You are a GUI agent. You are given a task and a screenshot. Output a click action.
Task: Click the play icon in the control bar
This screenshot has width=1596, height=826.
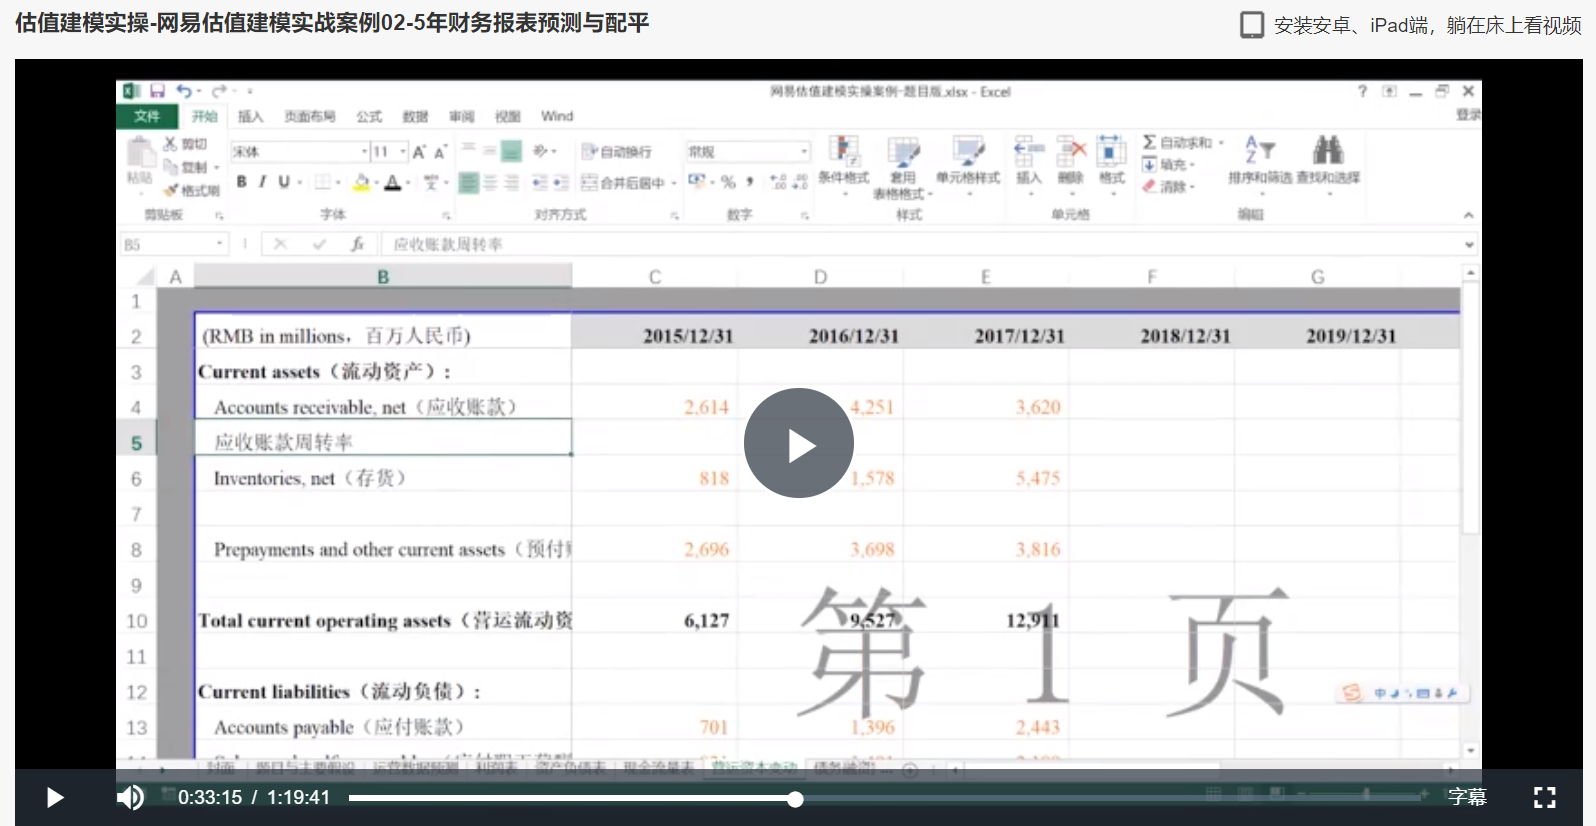(55, 797)
